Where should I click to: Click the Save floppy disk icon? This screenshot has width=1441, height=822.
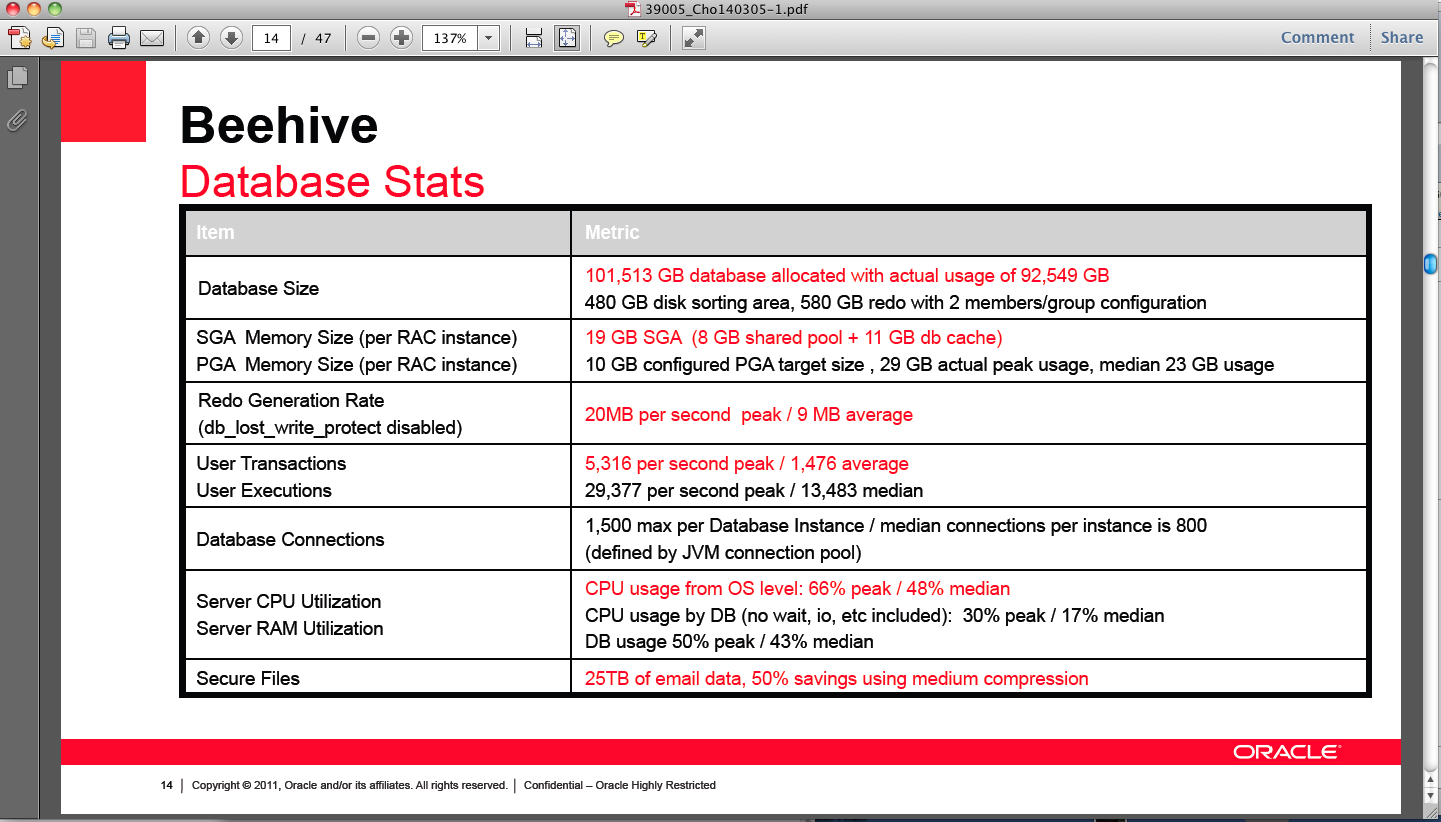tap(86, 38)
